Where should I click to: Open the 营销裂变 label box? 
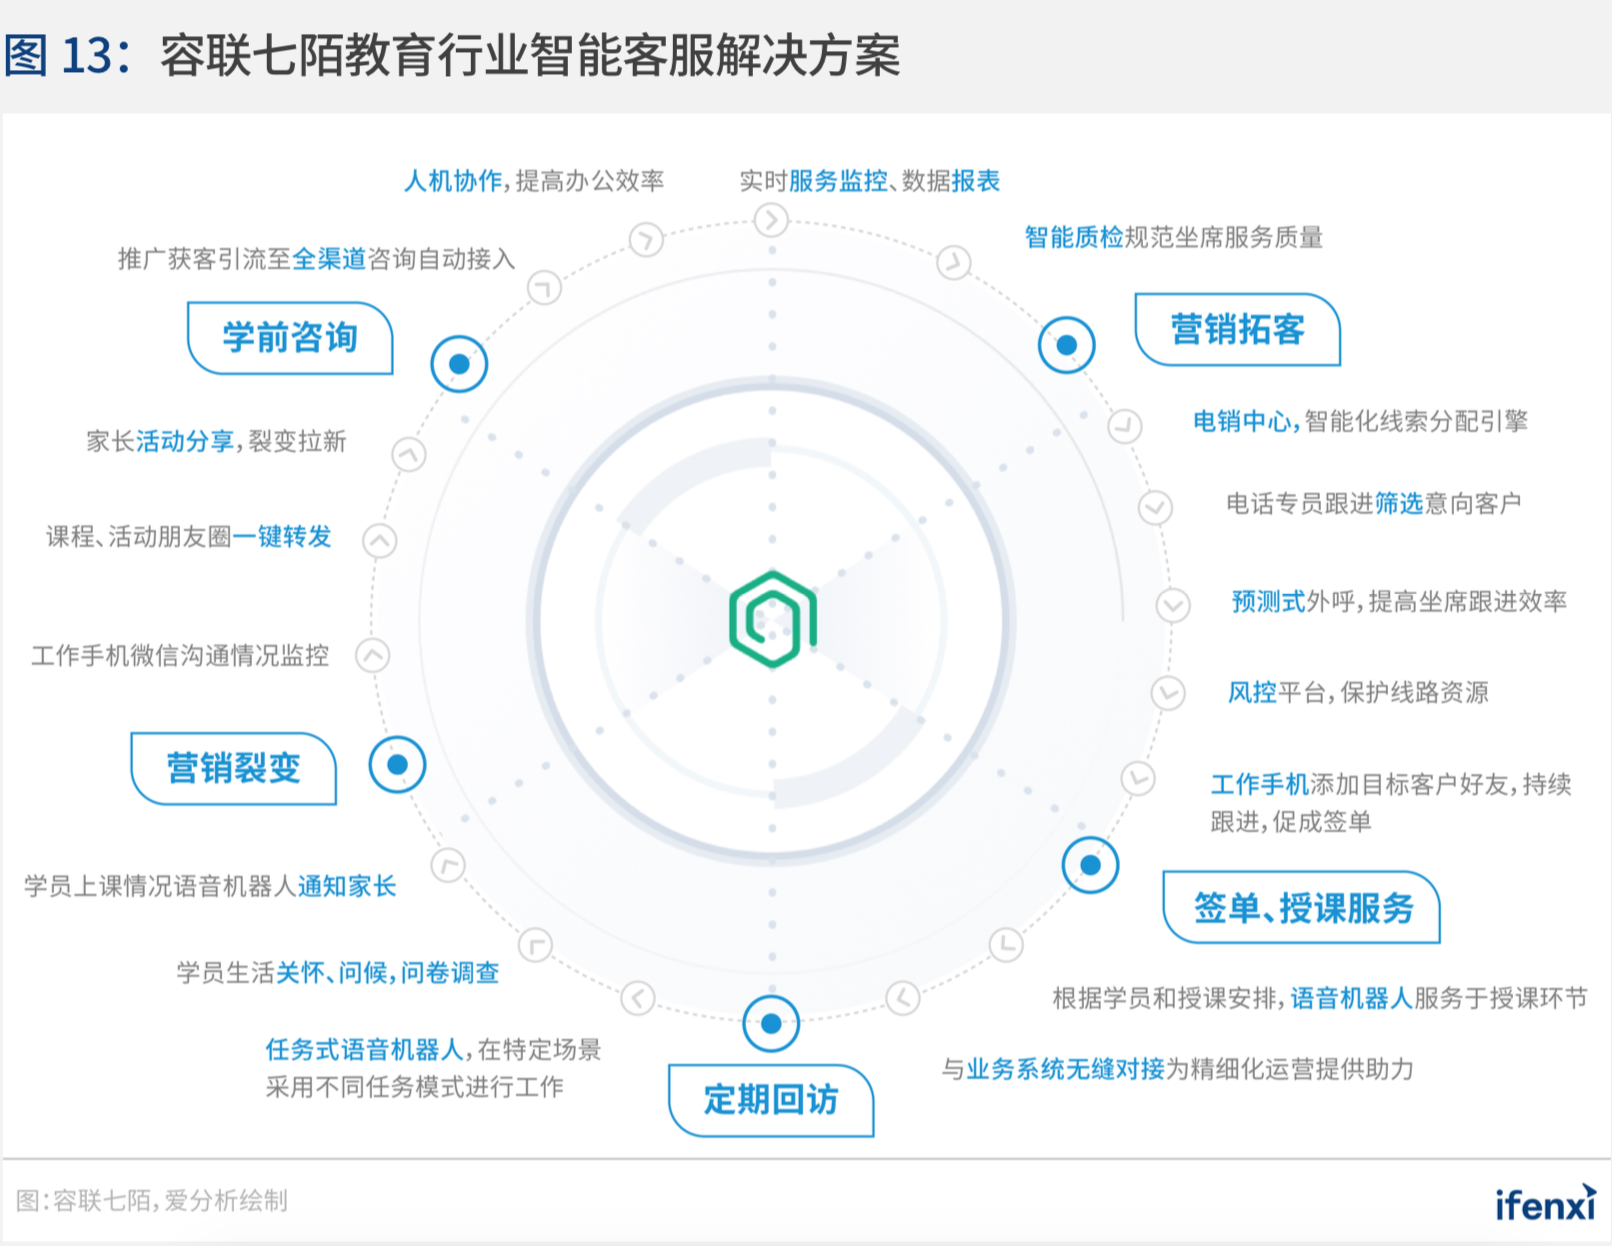pos(234,768)
